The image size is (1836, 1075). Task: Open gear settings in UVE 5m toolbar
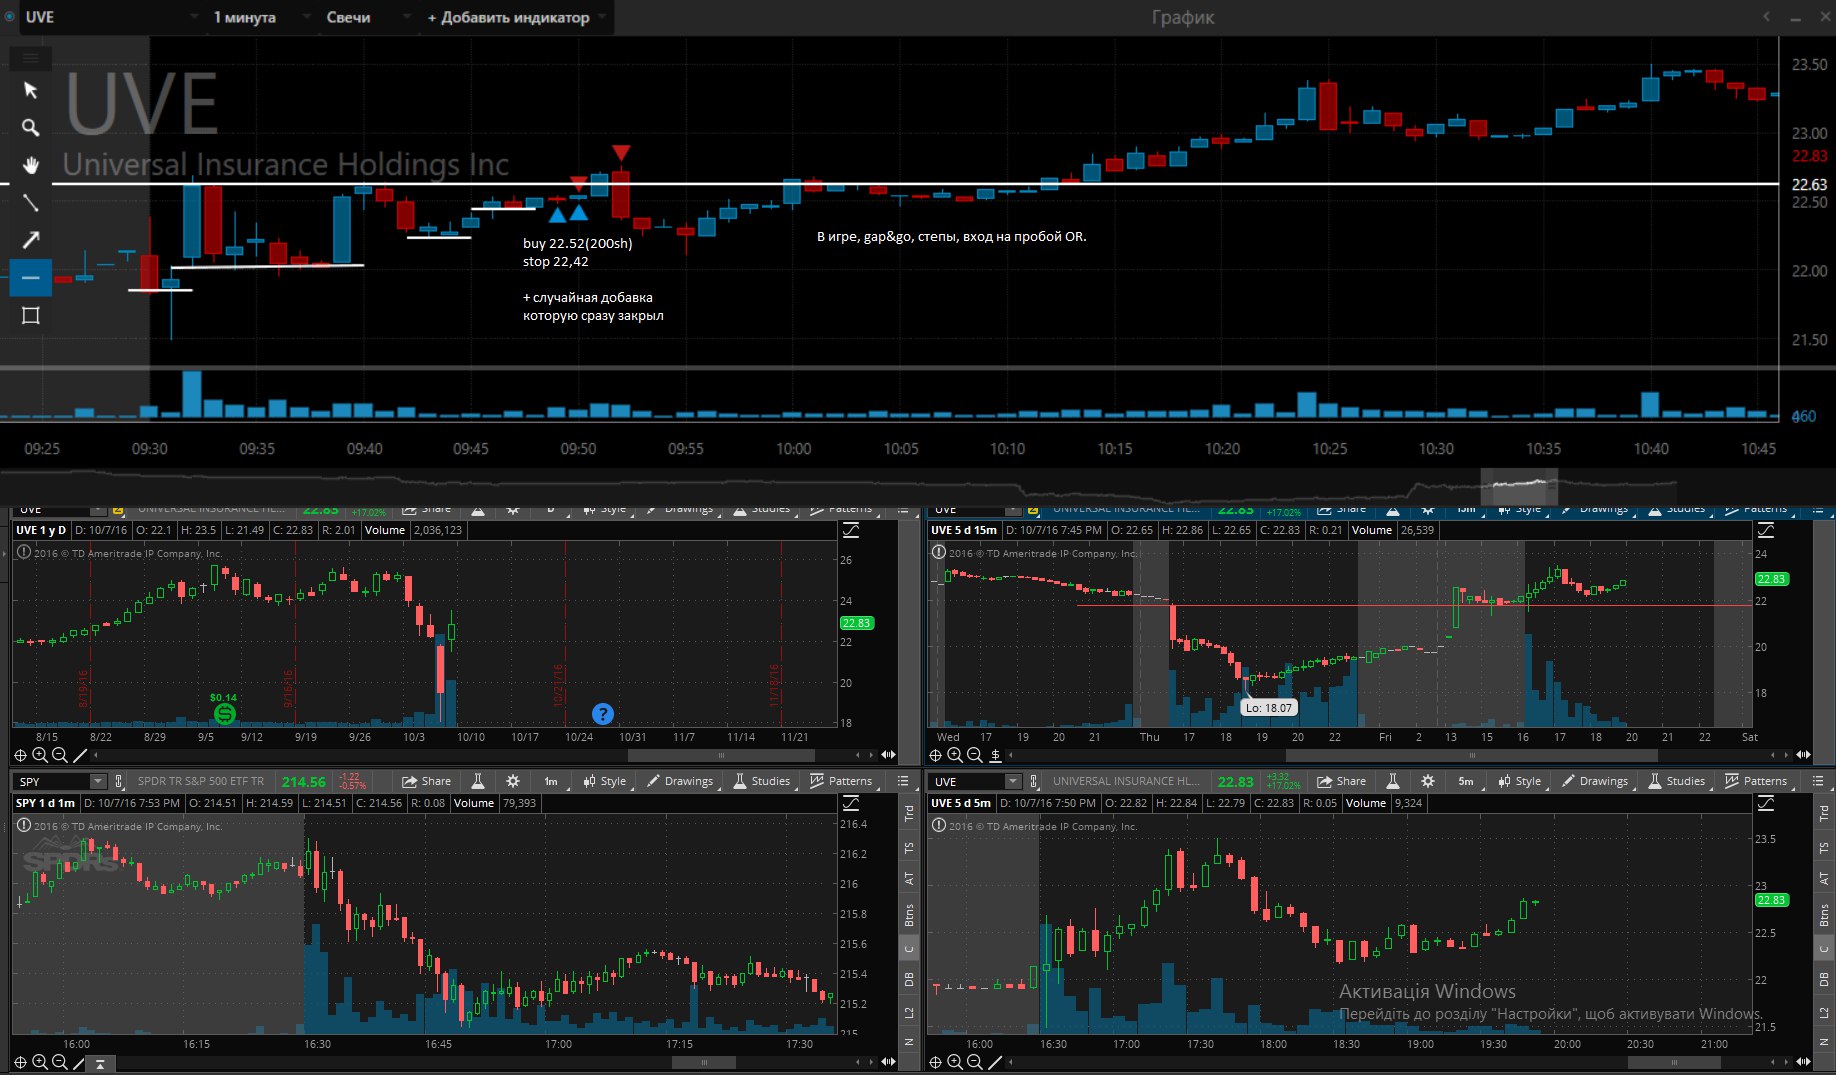point(1428,781)
